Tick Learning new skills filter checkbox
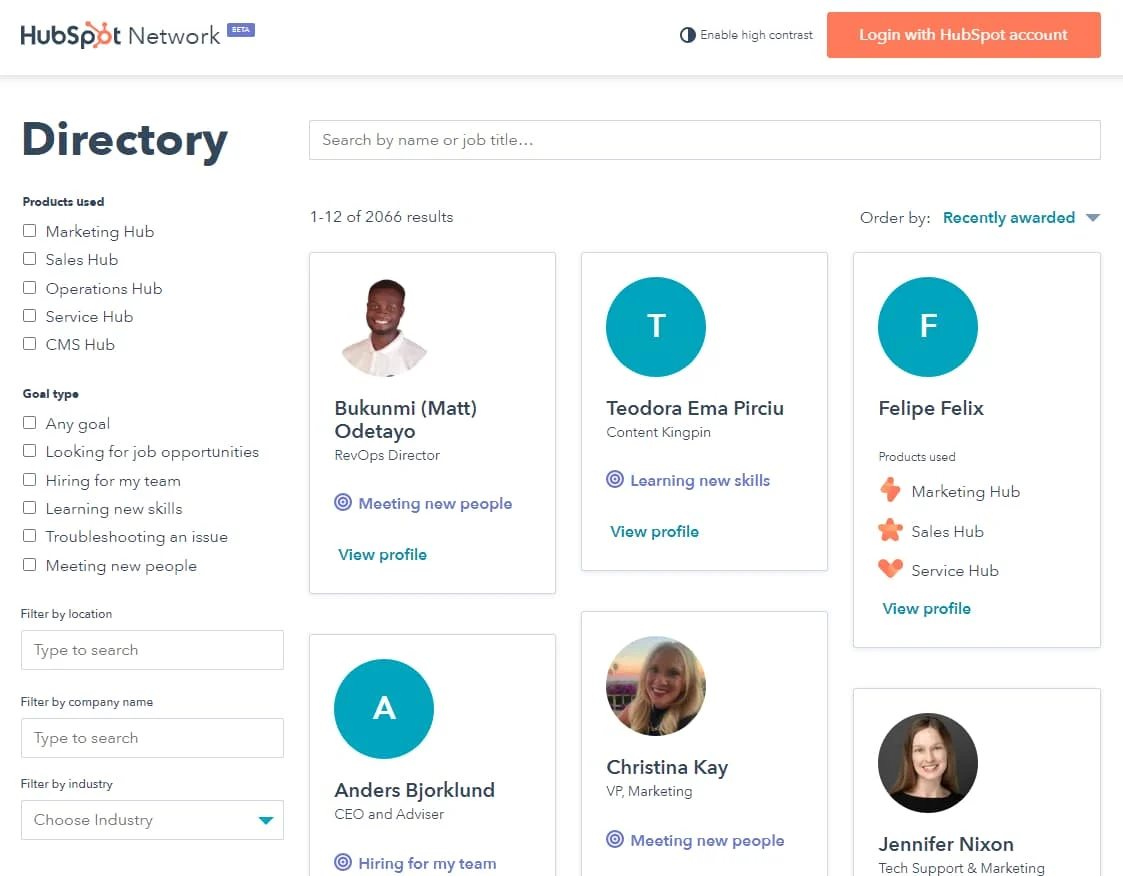This screenshot has height=876, width=1123. (x=29, y=507)
